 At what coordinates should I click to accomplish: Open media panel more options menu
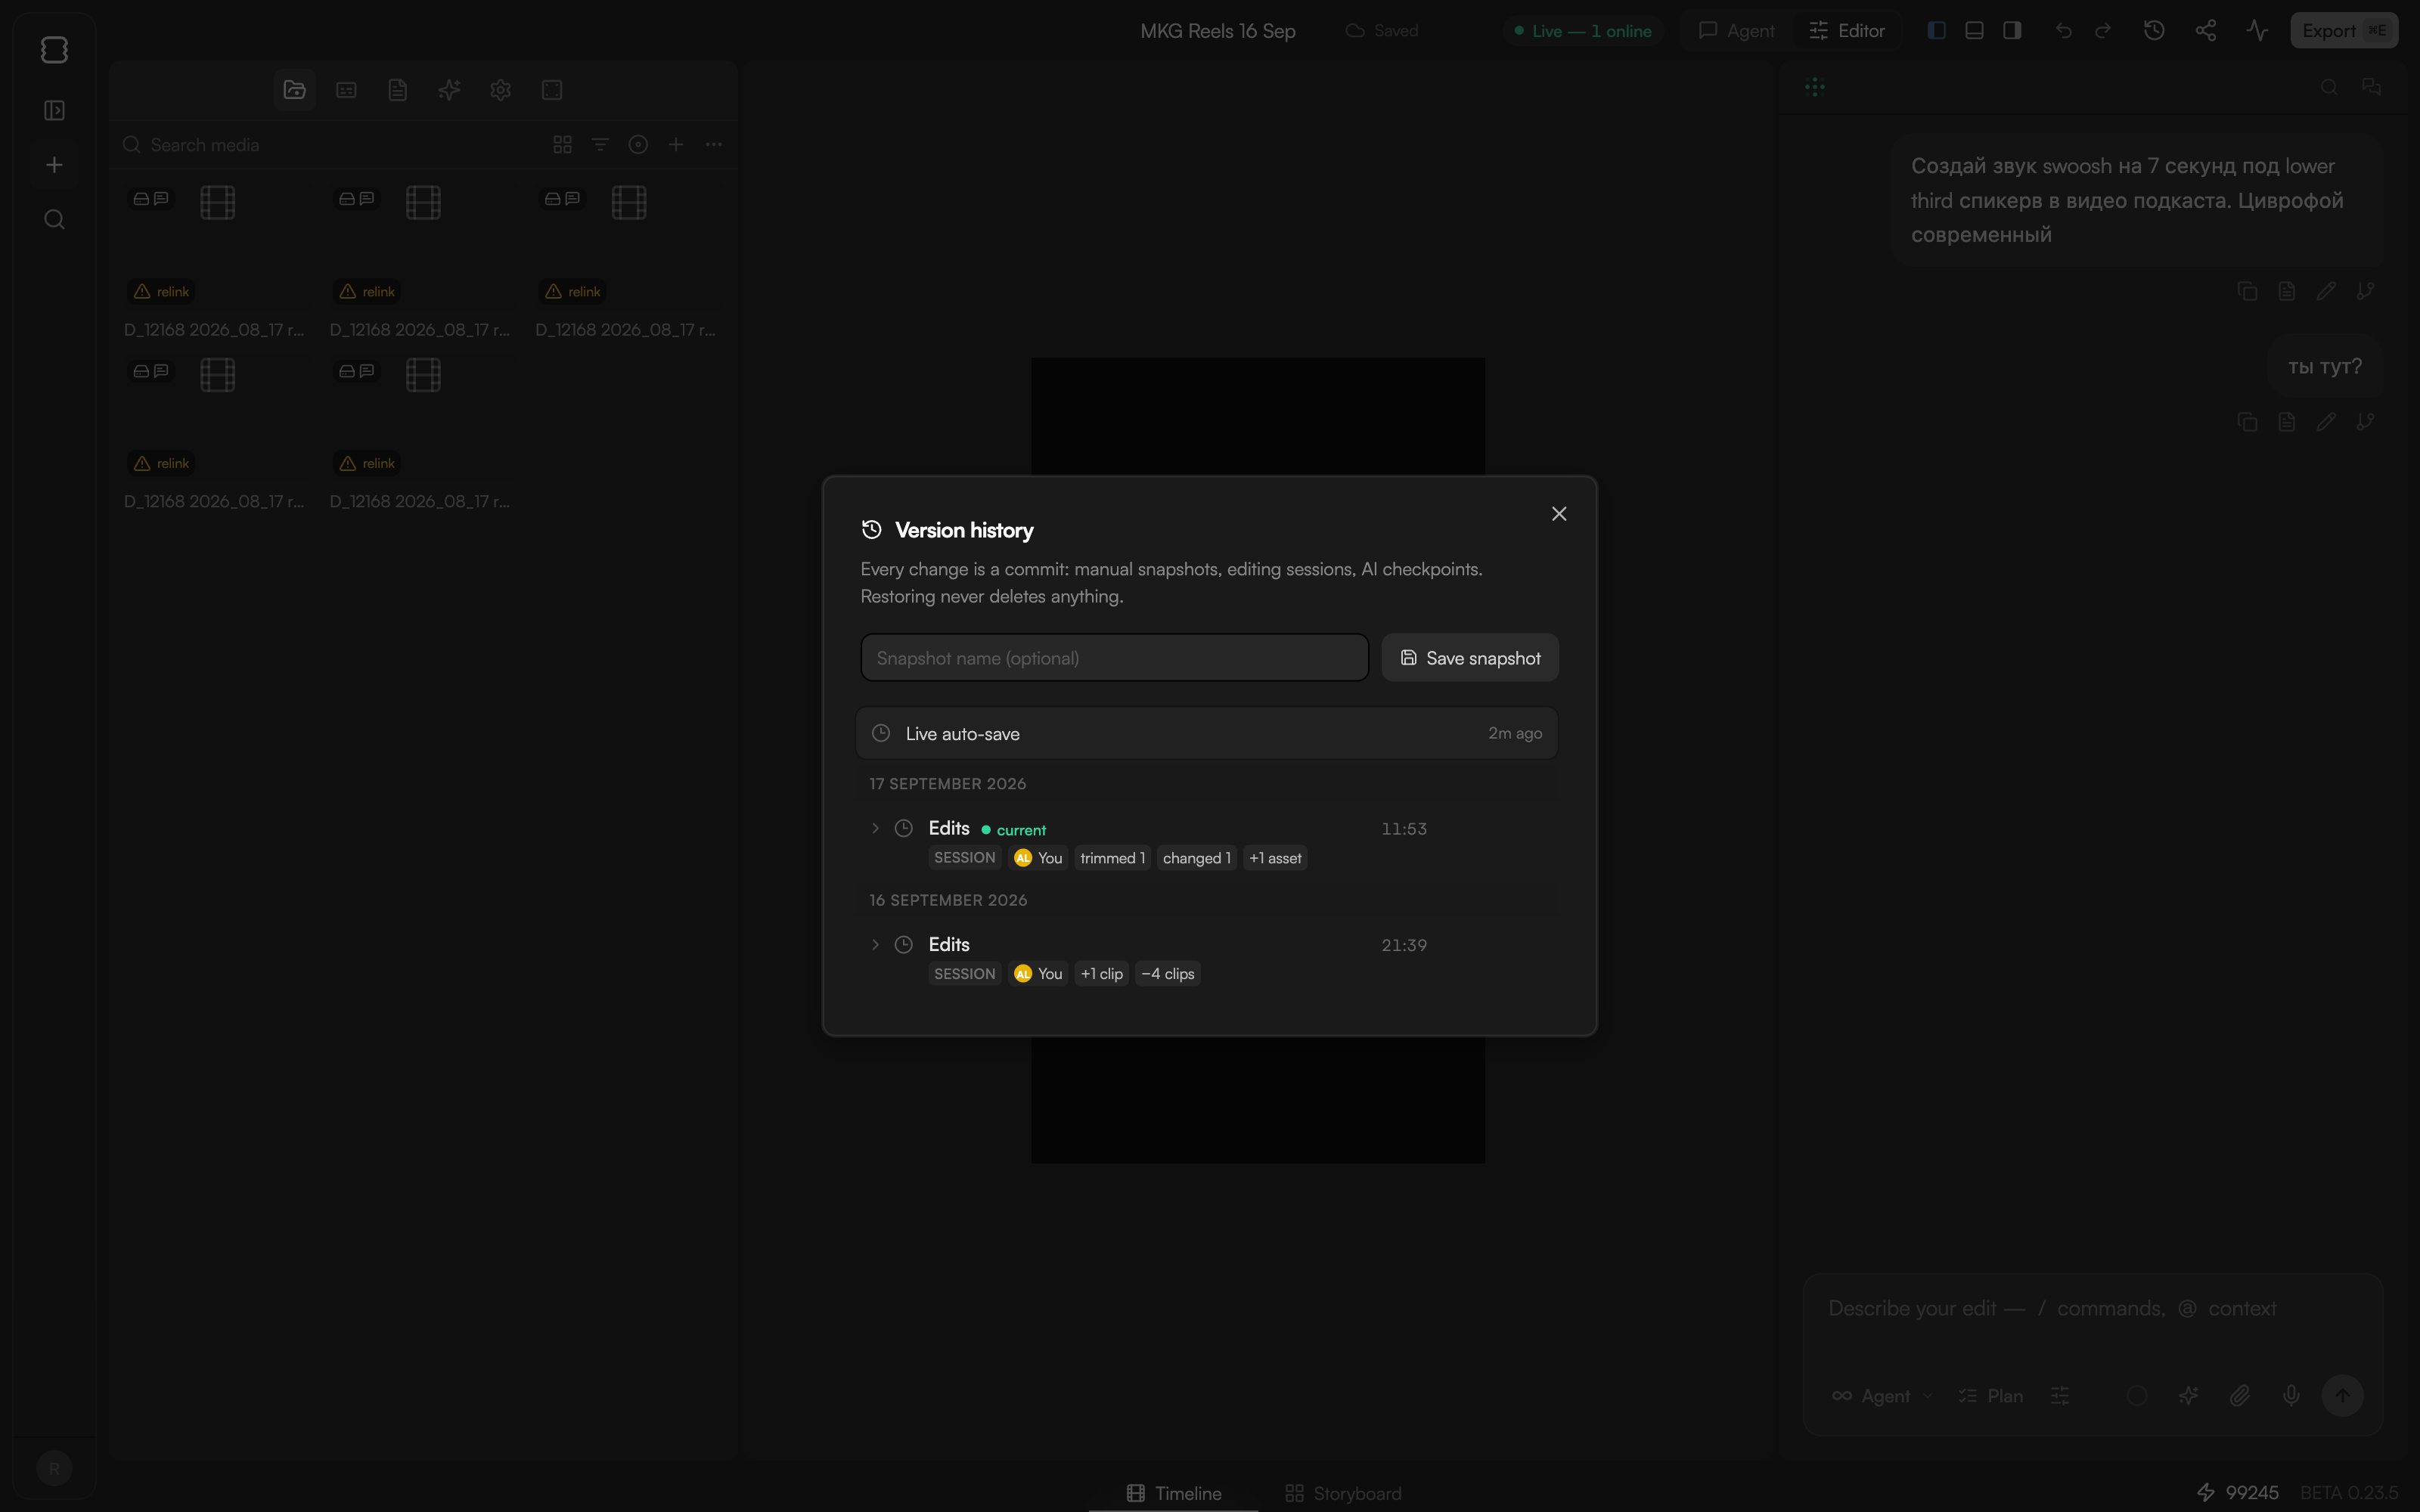click(x=714, y=145)
